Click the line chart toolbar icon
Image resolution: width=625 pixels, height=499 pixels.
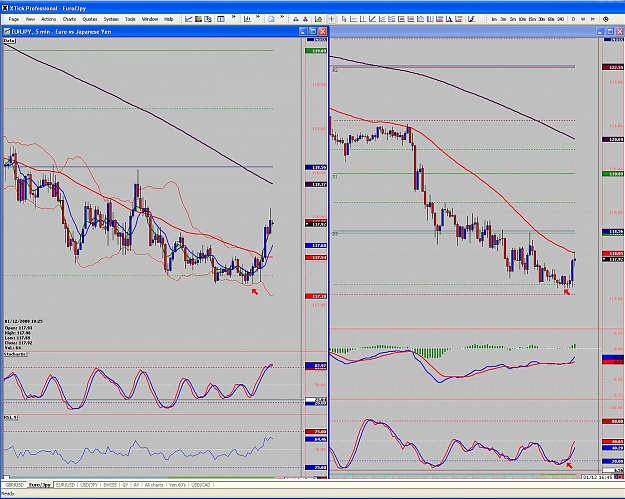coord(189,19)
